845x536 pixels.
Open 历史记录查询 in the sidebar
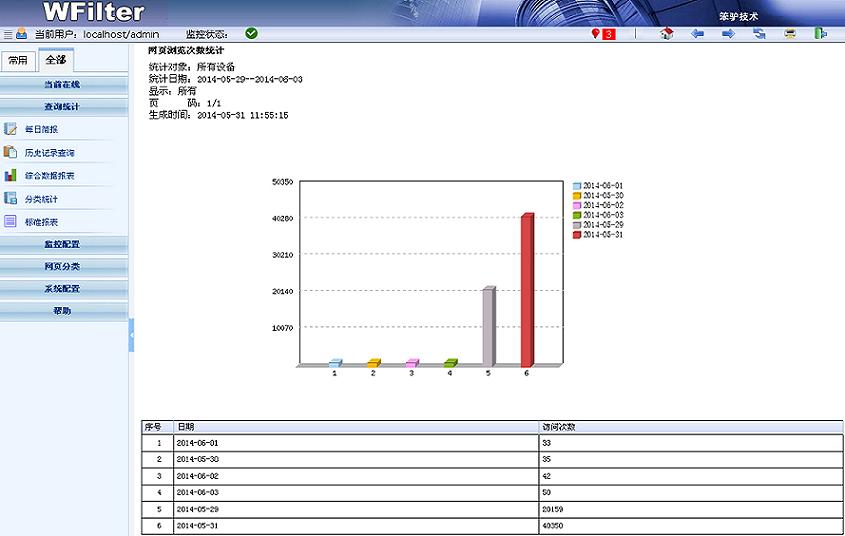pos(49,153)
